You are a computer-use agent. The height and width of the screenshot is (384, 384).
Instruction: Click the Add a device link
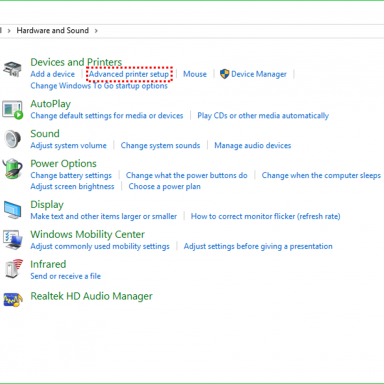coord(53,74)
